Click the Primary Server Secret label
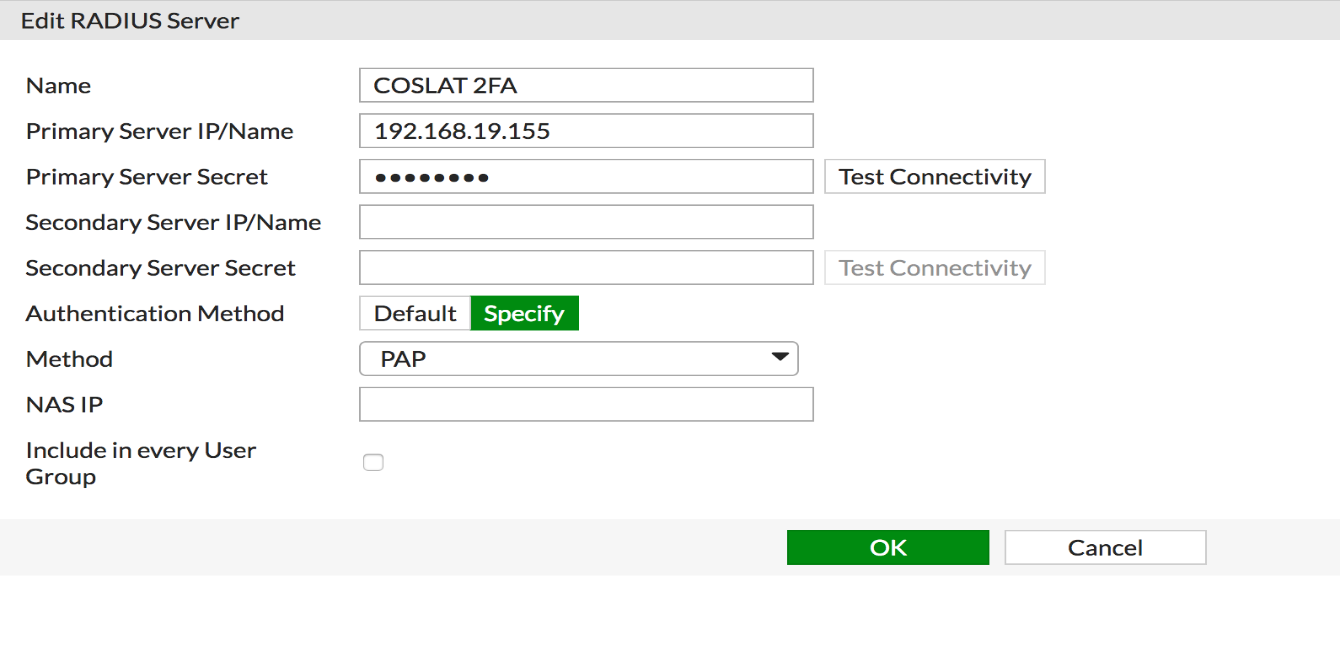Viewport: 1340px width, 651px height. [147, 177]
